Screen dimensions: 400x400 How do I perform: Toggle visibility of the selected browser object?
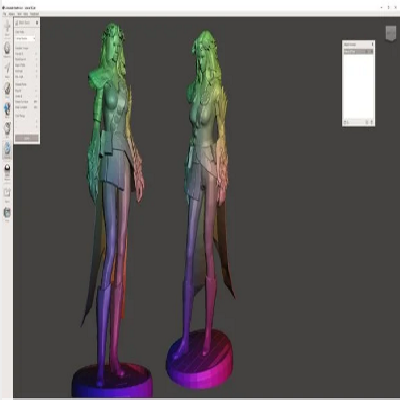pyautogui.click(x=369, y=52)
